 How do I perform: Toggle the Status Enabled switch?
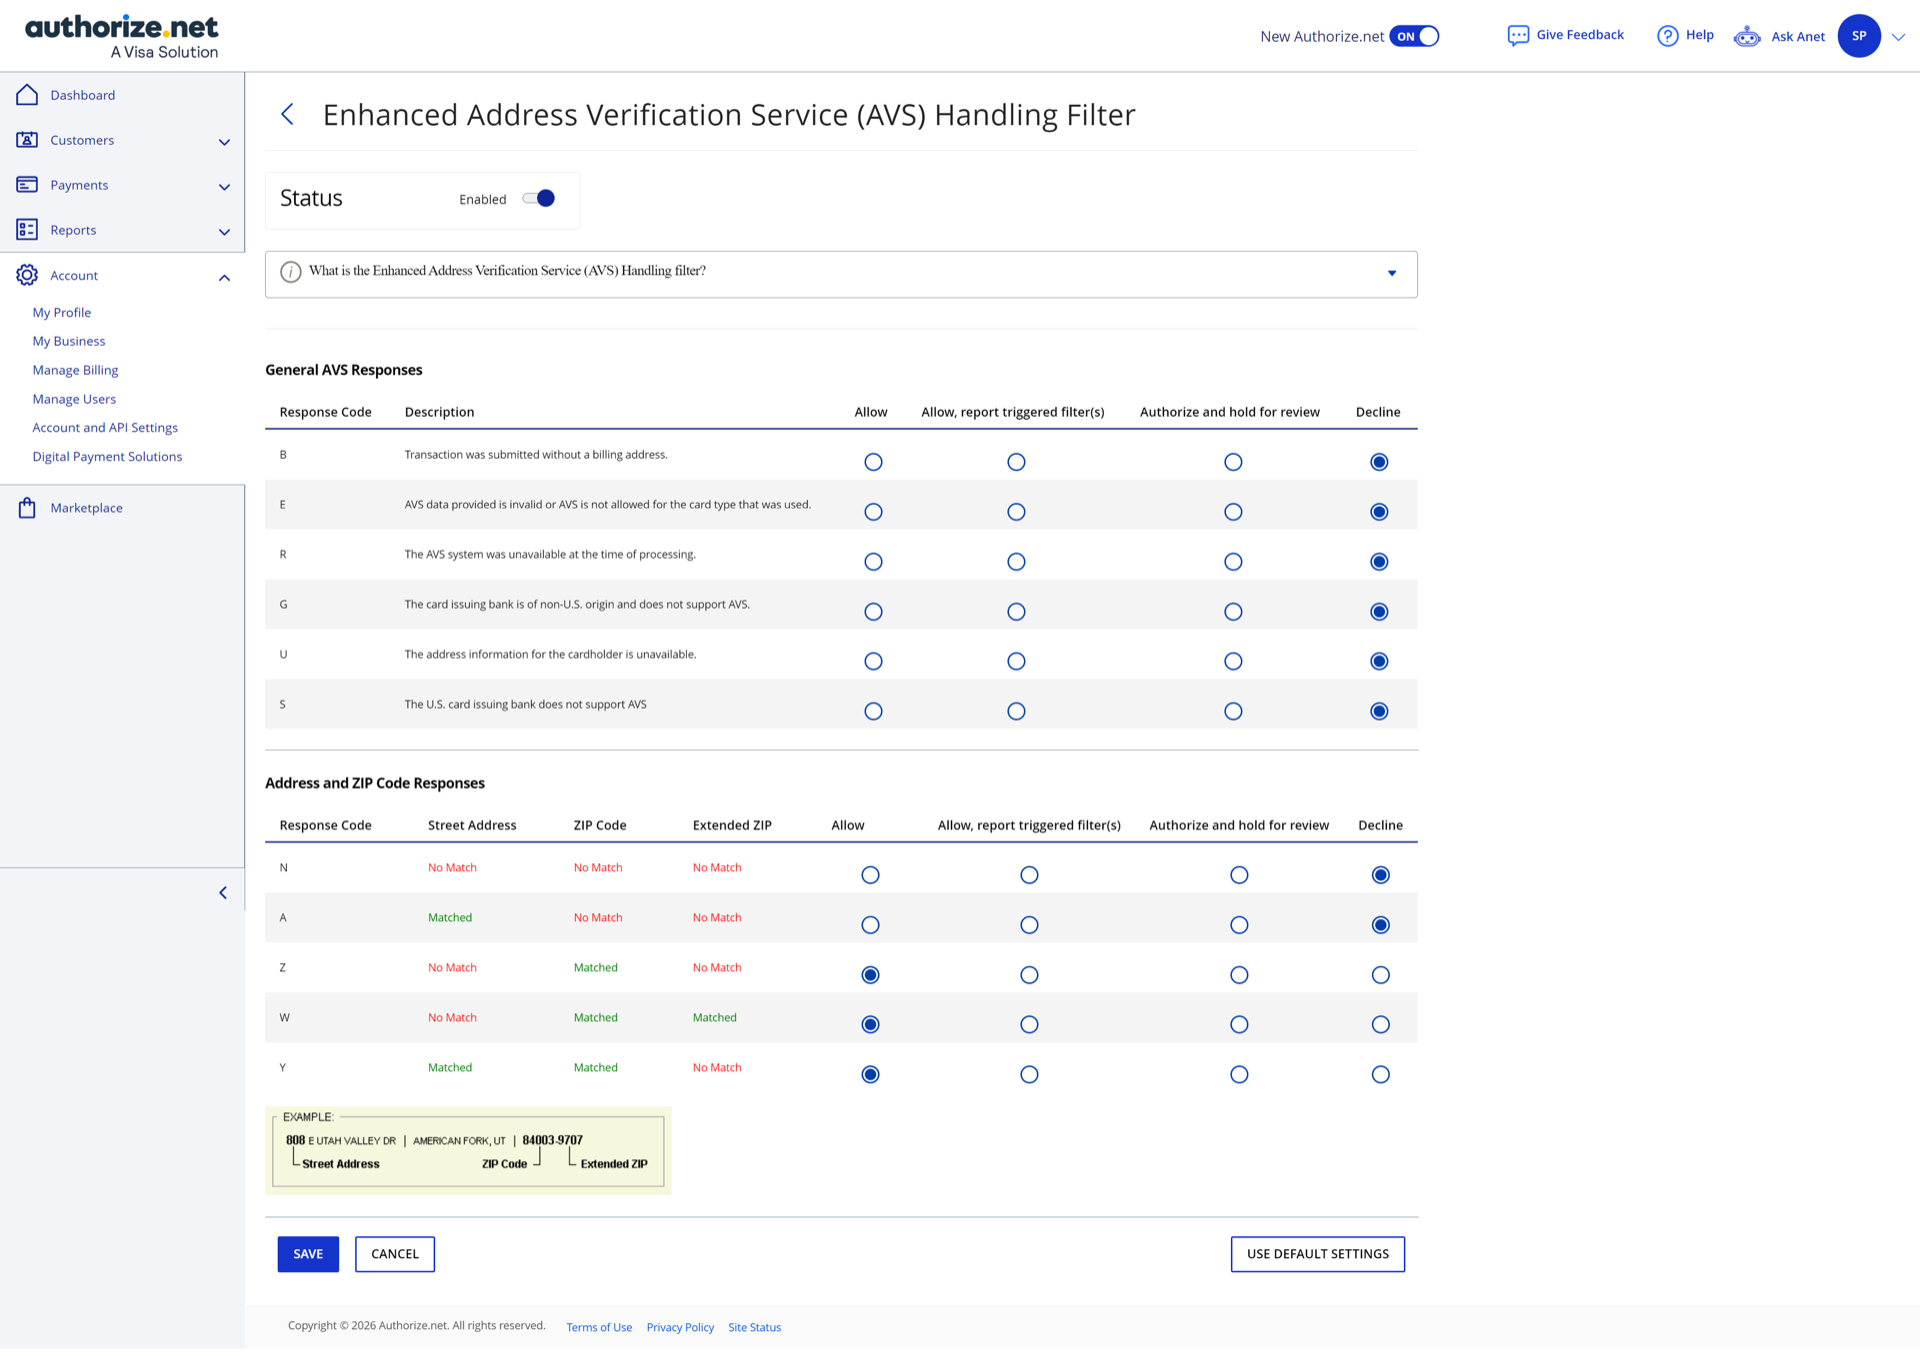[539, 198]
